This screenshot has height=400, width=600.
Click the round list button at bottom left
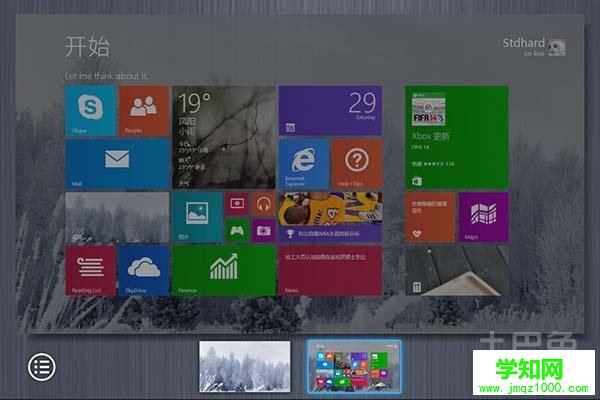point(42,367)
